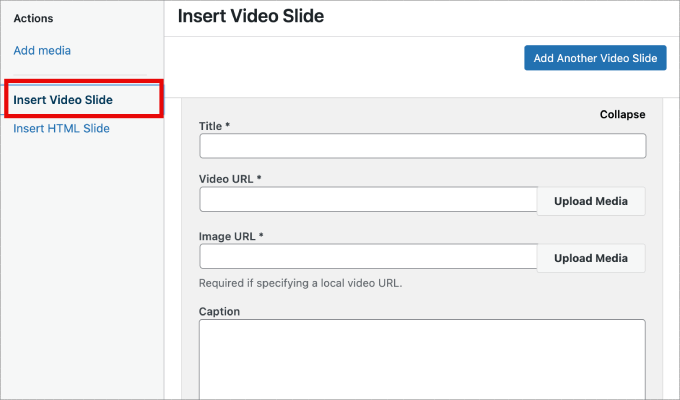Click inside the Caption text area
Image resolution: width=680 pixels, height=400 pixels.
pyautogui.click(x=422, y=360)
